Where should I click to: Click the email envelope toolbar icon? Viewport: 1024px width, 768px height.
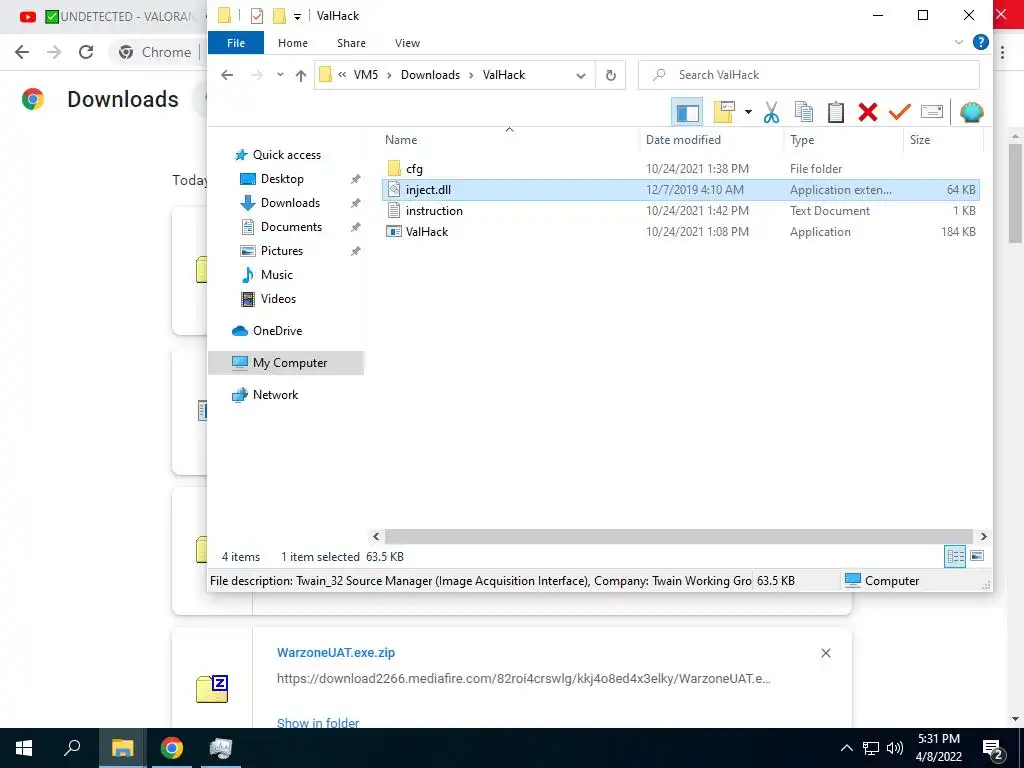pos(932,112)
